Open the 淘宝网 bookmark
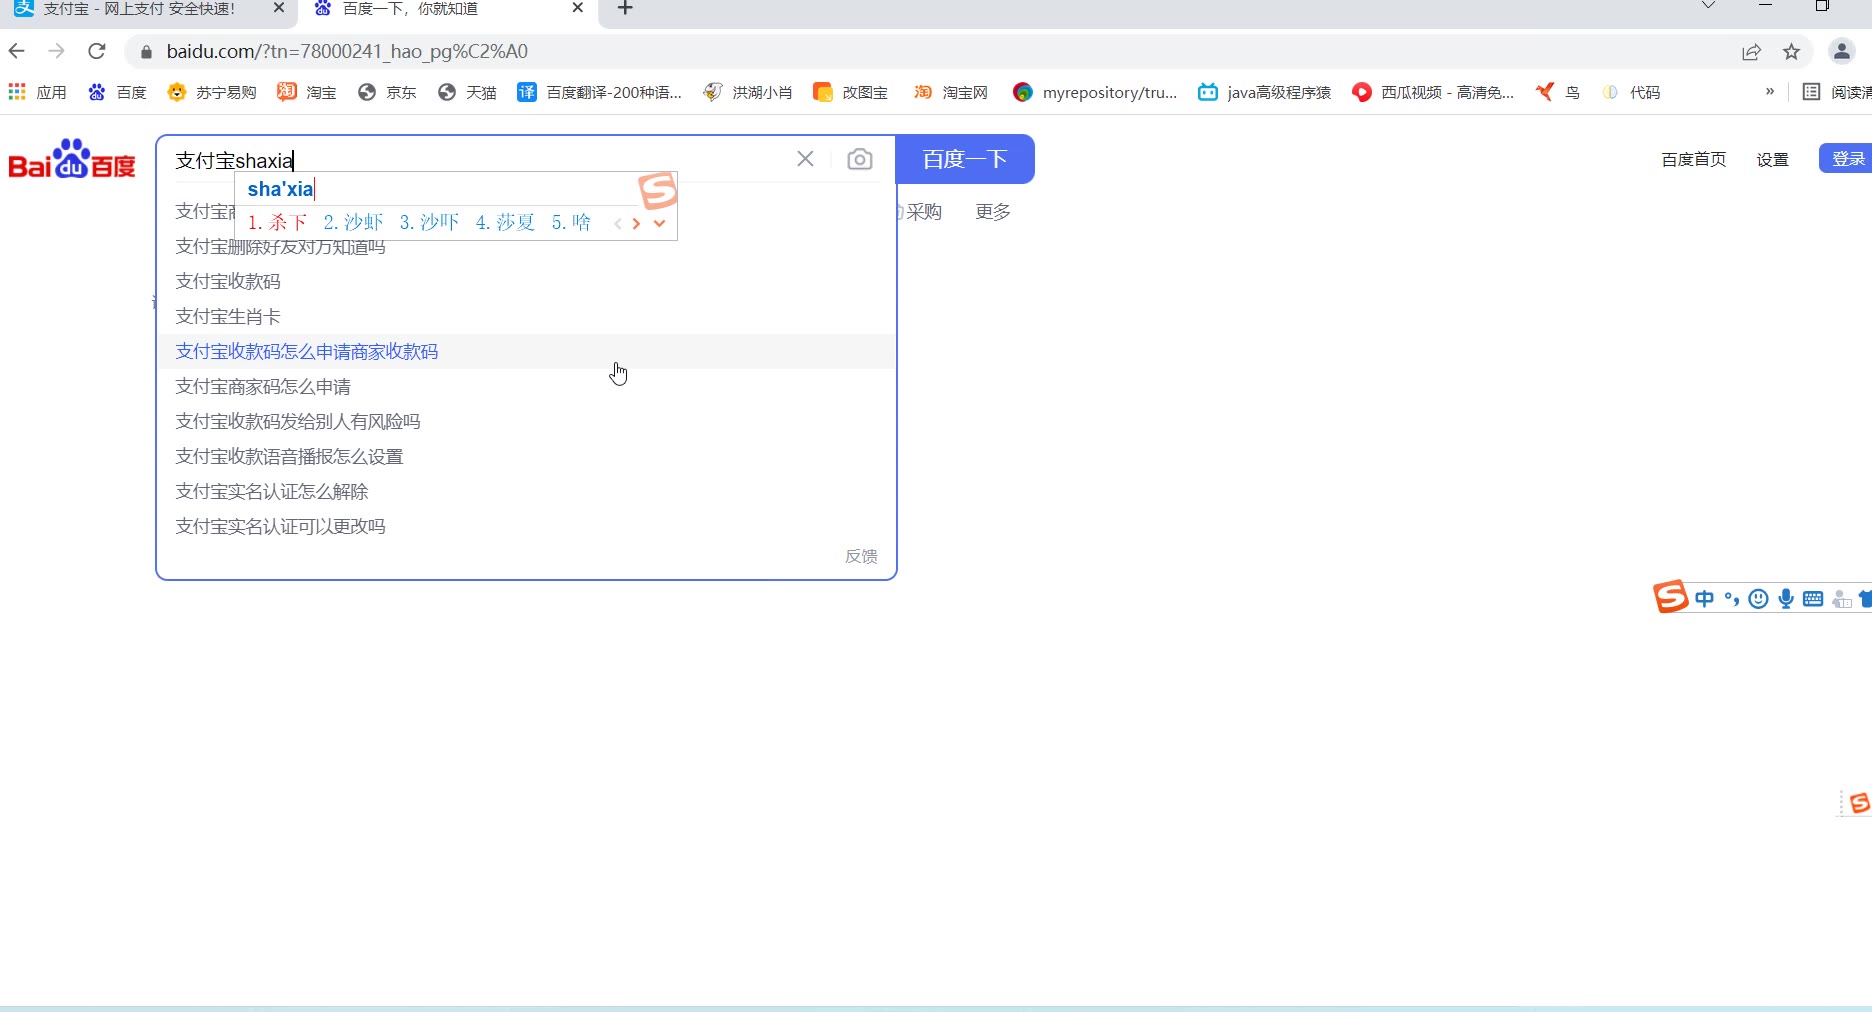Viewport: 1872px width, 1012px height. 951,92
